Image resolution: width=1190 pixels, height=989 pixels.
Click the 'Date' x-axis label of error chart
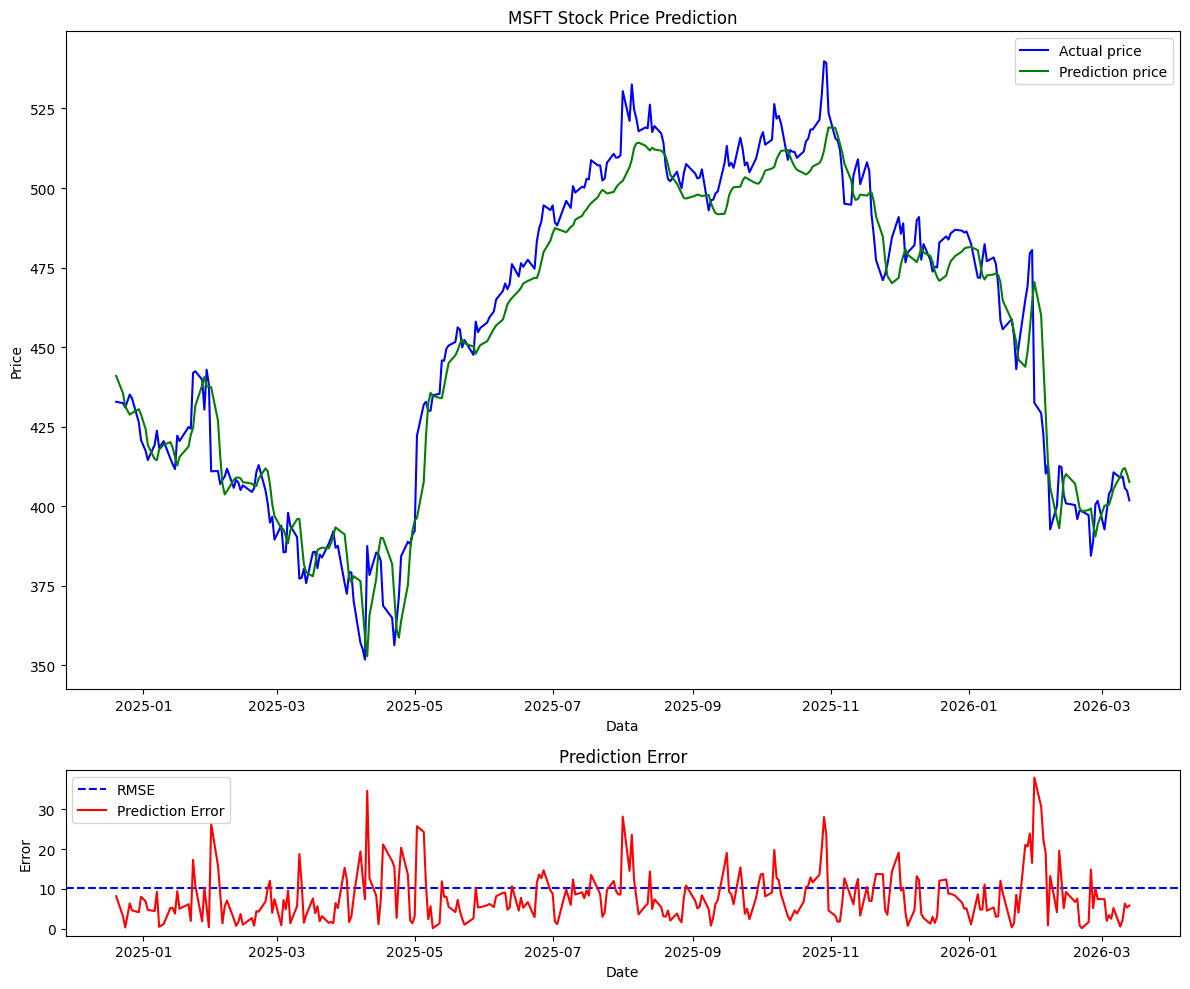pyautogui.click(x=622, y=972)
